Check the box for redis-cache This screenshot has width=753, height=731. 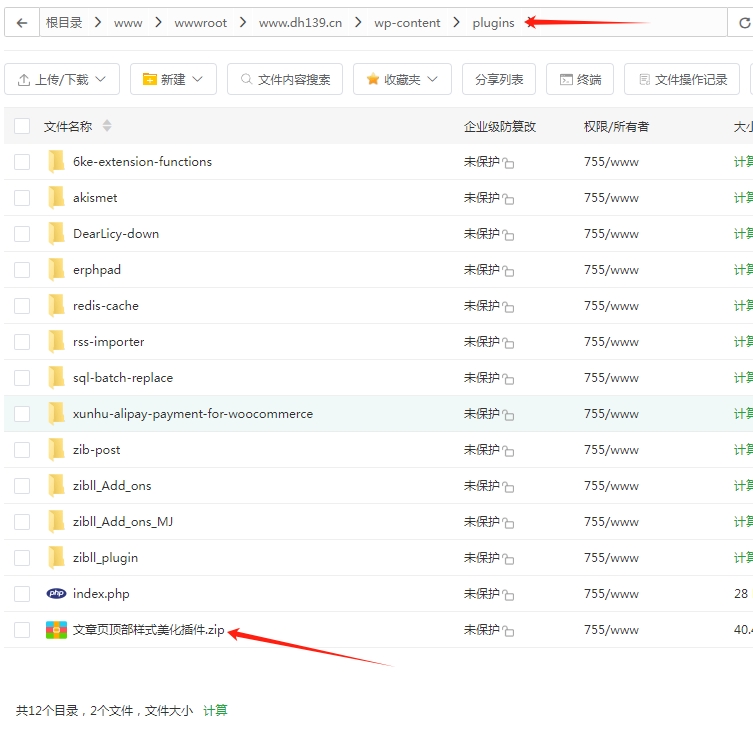click(x=22, y=306)
